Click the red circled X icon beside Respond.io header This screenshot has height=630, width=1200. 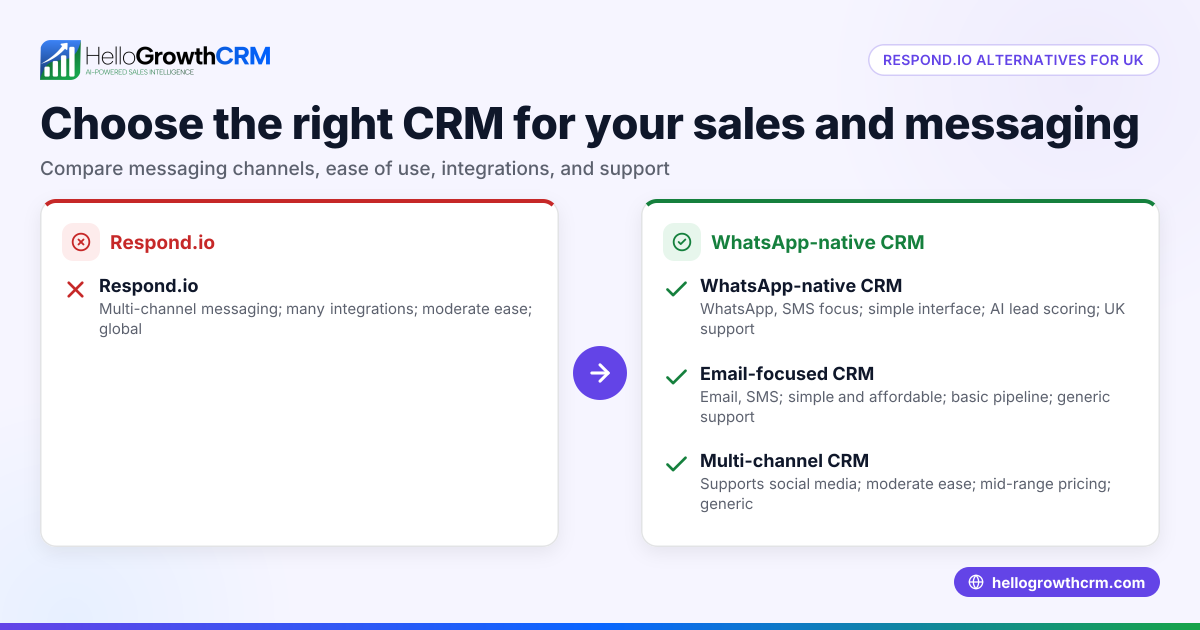pyautogui.click(x=81, y=242)
